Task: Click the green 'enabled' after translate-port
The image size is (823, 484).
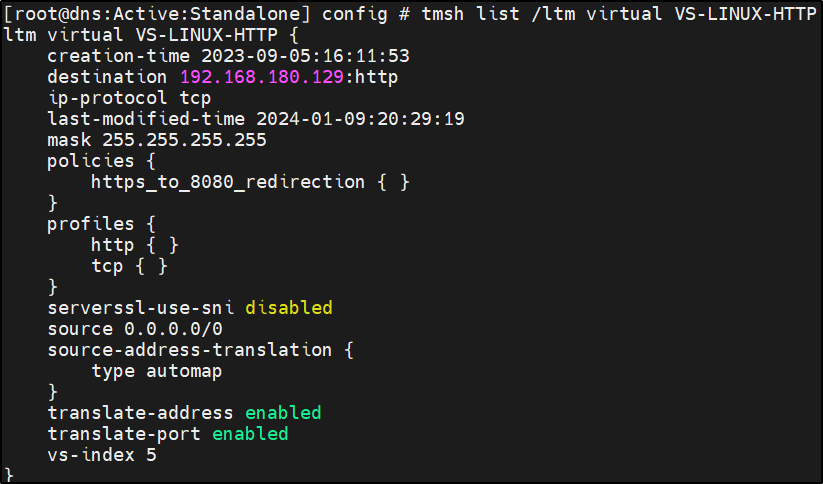Action: pos(250,433)
